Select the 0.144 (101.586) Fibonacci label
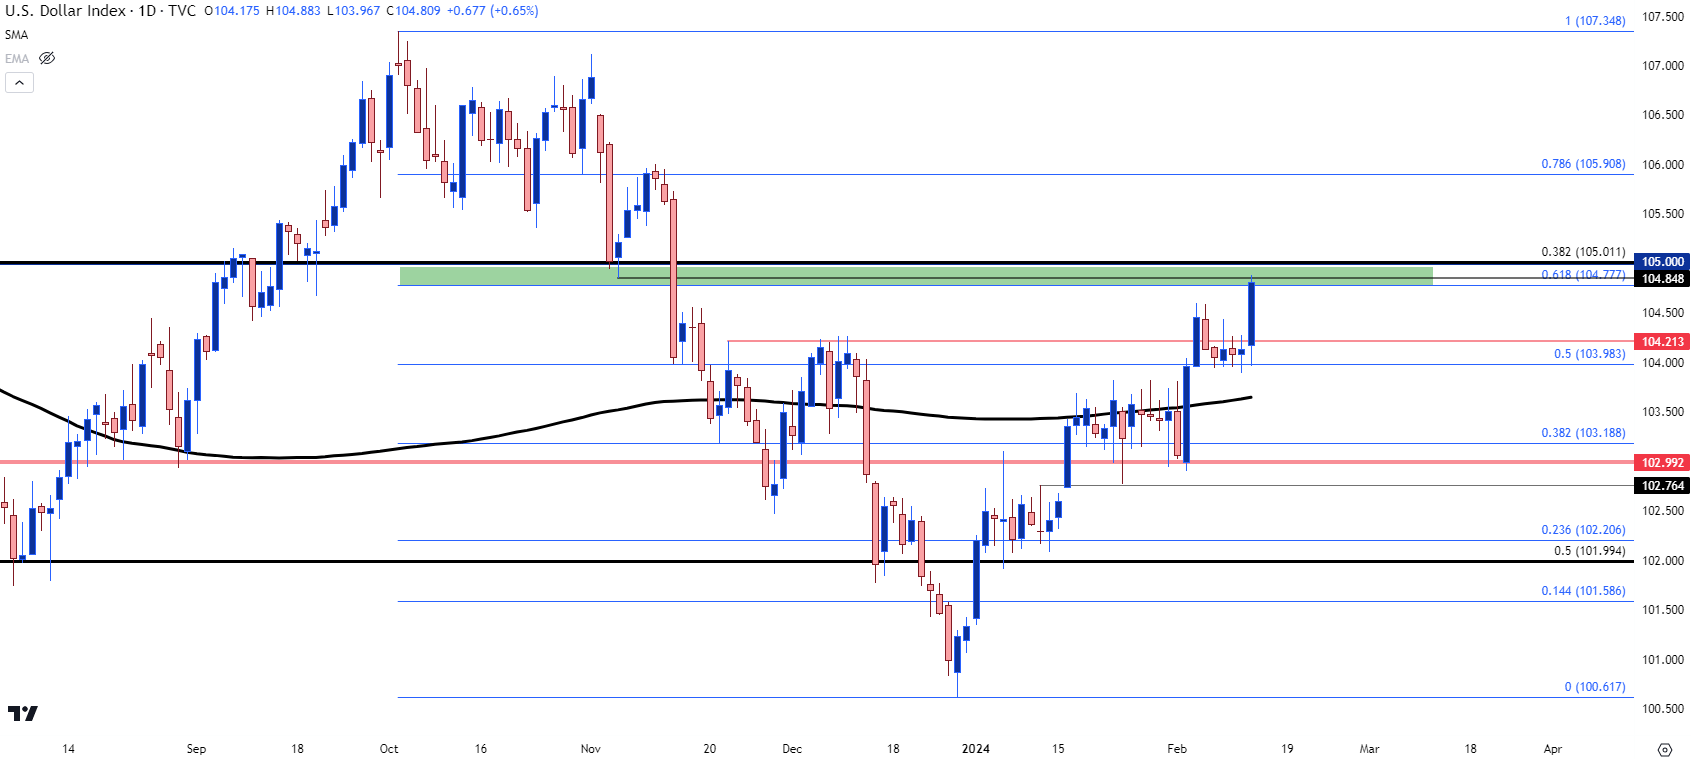Image resolution: width=1691 pixels, height=759 pixels. [1583, 591]
